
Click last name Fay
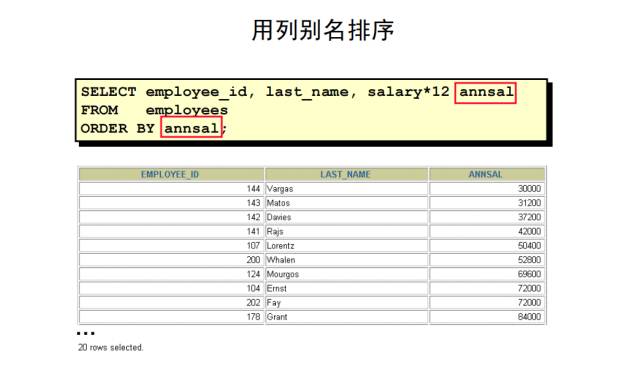click(273, 303)
